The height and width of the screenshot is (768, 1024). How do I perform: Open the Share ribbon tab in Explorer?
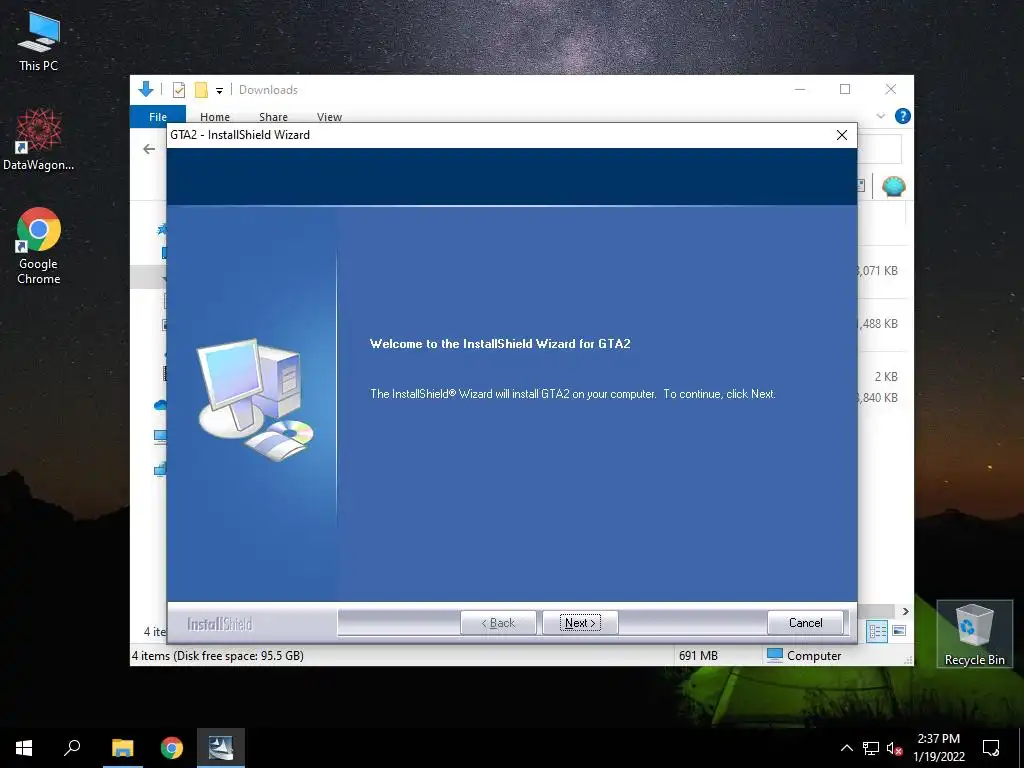273,116
